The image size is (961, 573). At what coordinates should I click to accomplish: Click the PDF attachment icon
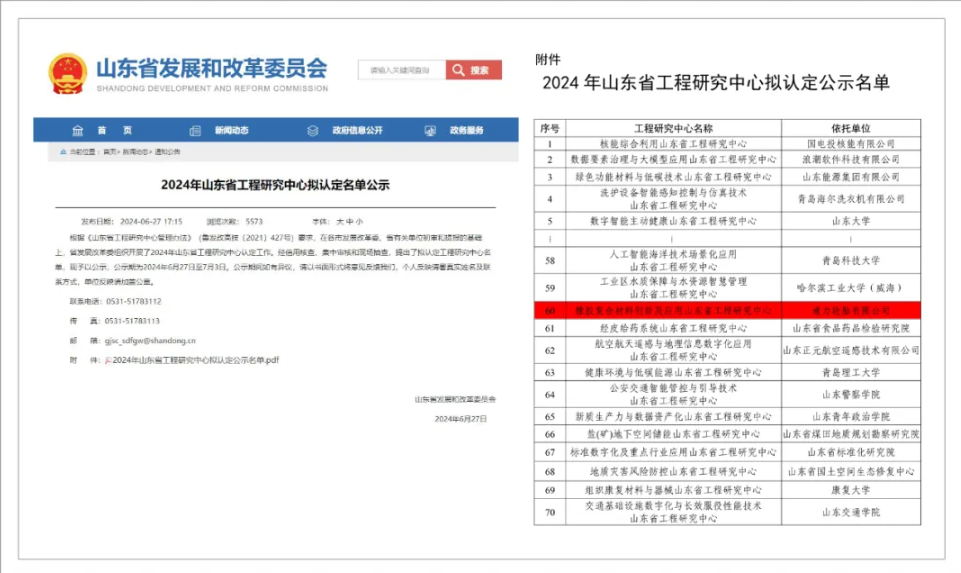coord(107,358)
